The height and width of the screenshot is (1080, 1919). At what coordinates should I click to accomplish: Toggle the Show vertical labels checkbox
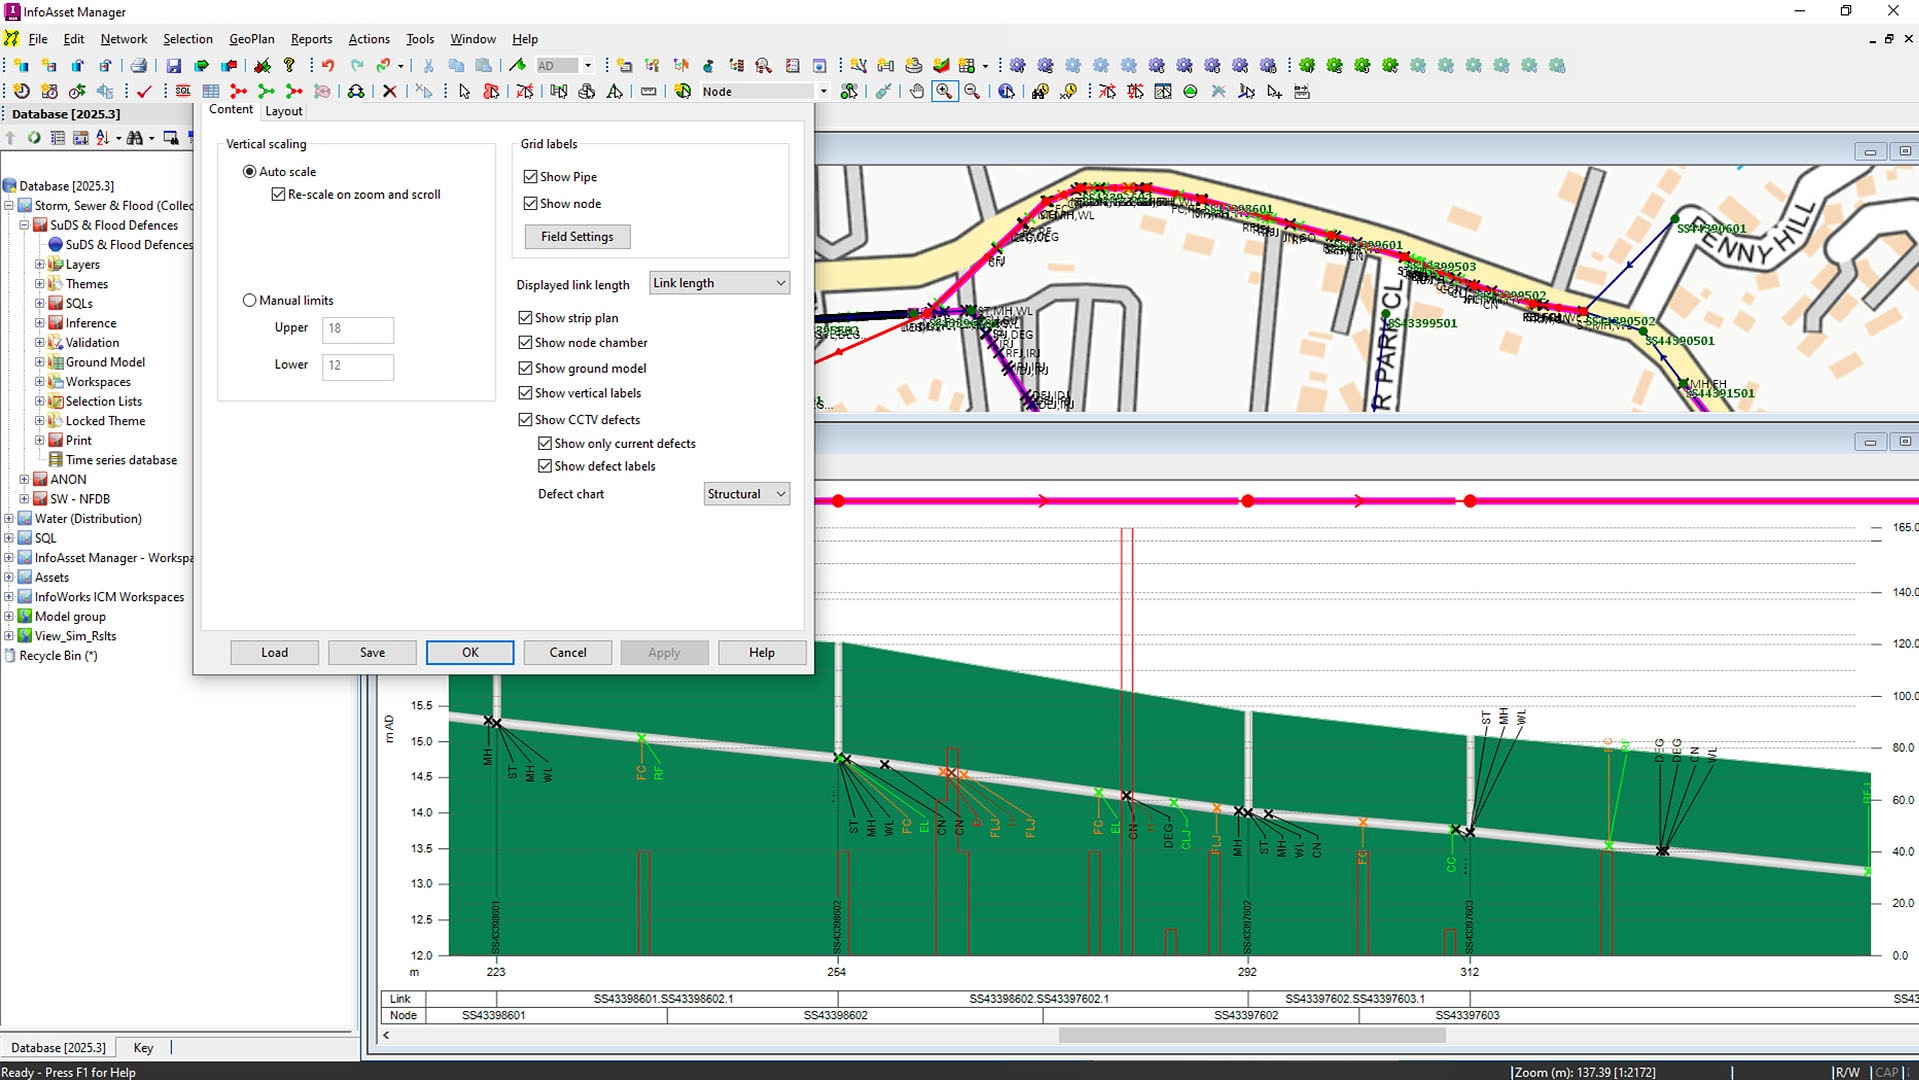coord(525,393)
